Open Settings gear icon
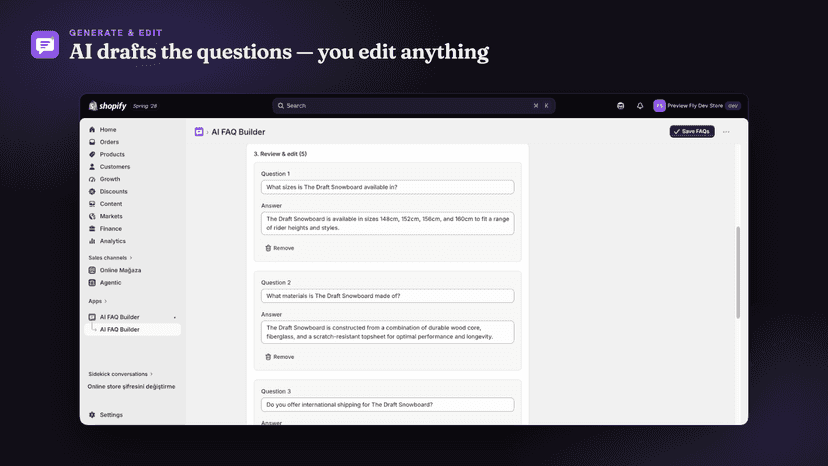The width and height of the screenshot is (828, 466). (92, 415)
